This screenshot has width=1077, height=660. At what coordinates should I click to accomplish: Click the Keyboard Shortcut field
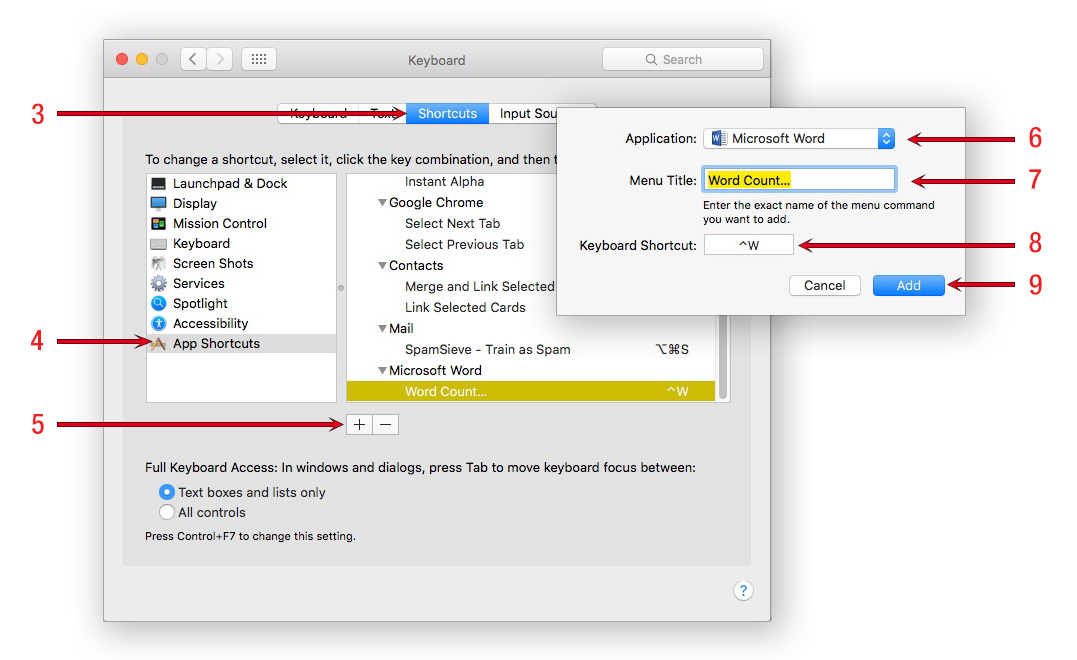coord(749,244)
